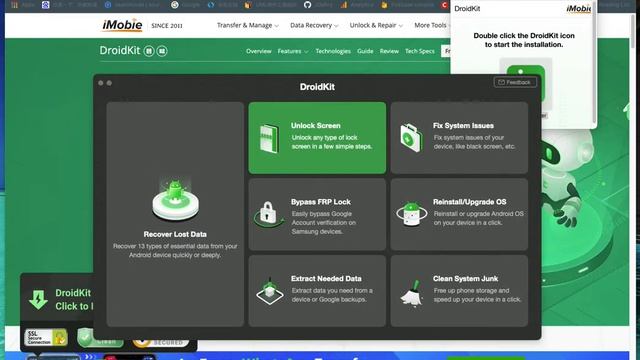
Task: Click the Analytics bookmark in the browser bar
Action: [x=357, y=5]
